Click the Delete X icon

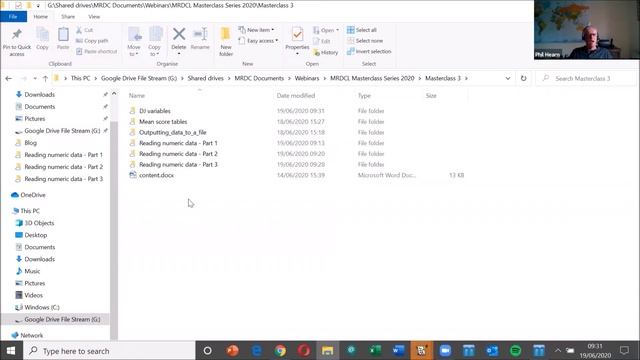(x=179, y=34)
